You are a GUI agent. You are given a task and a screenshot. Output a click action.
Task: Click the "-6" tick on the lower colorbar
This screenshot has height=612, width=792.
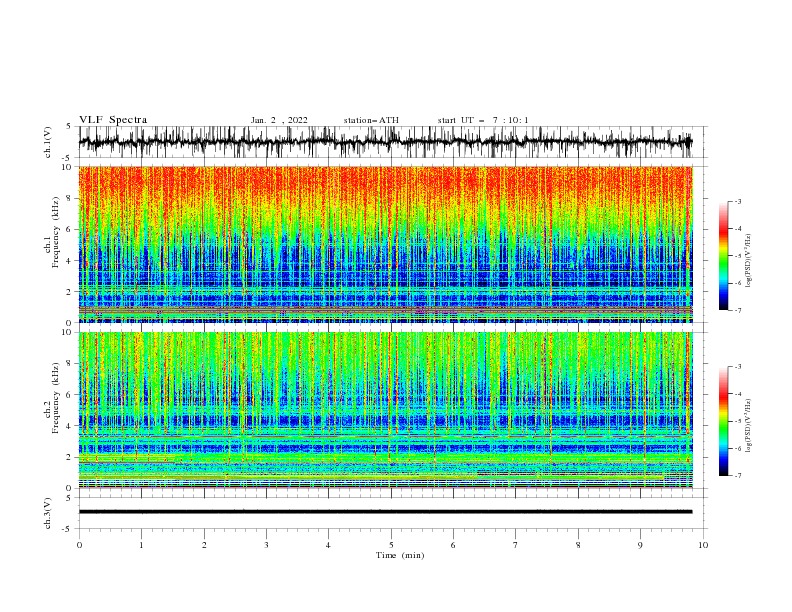737,448
